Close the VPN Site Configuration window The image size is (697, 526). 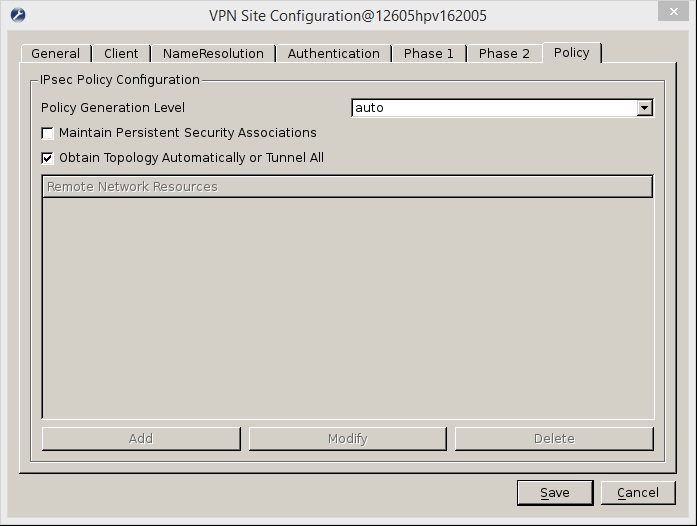click(x=672, y=13)
